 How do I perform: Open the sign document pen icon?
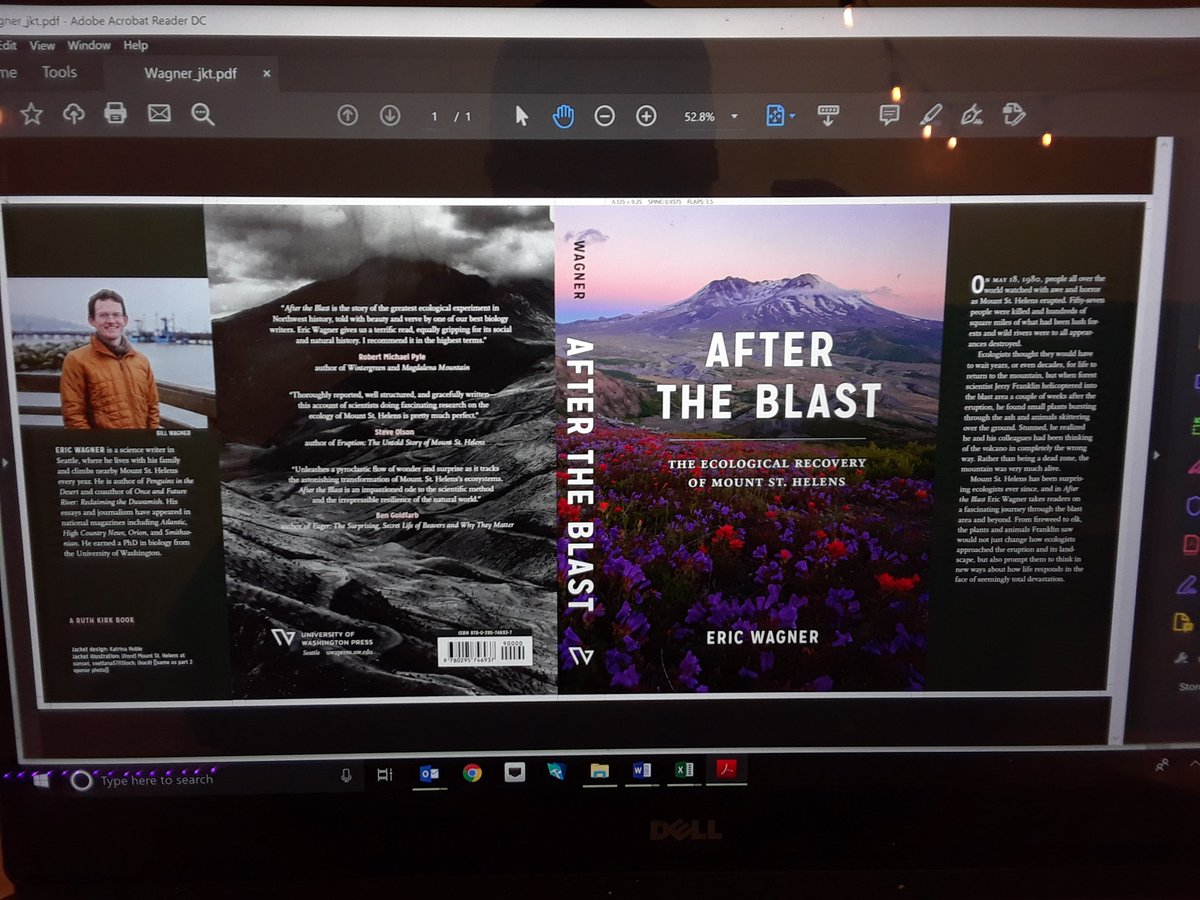click(971, 114)
